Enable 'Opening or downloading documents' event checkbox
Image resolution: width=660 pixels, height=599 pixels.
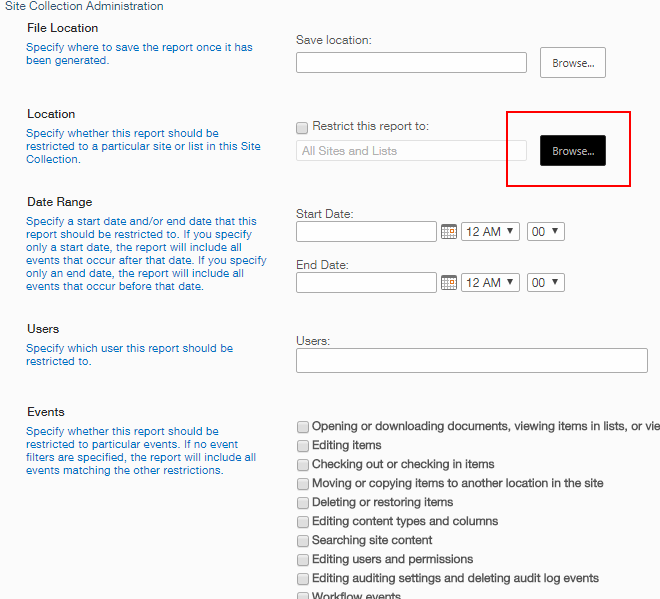303,427
